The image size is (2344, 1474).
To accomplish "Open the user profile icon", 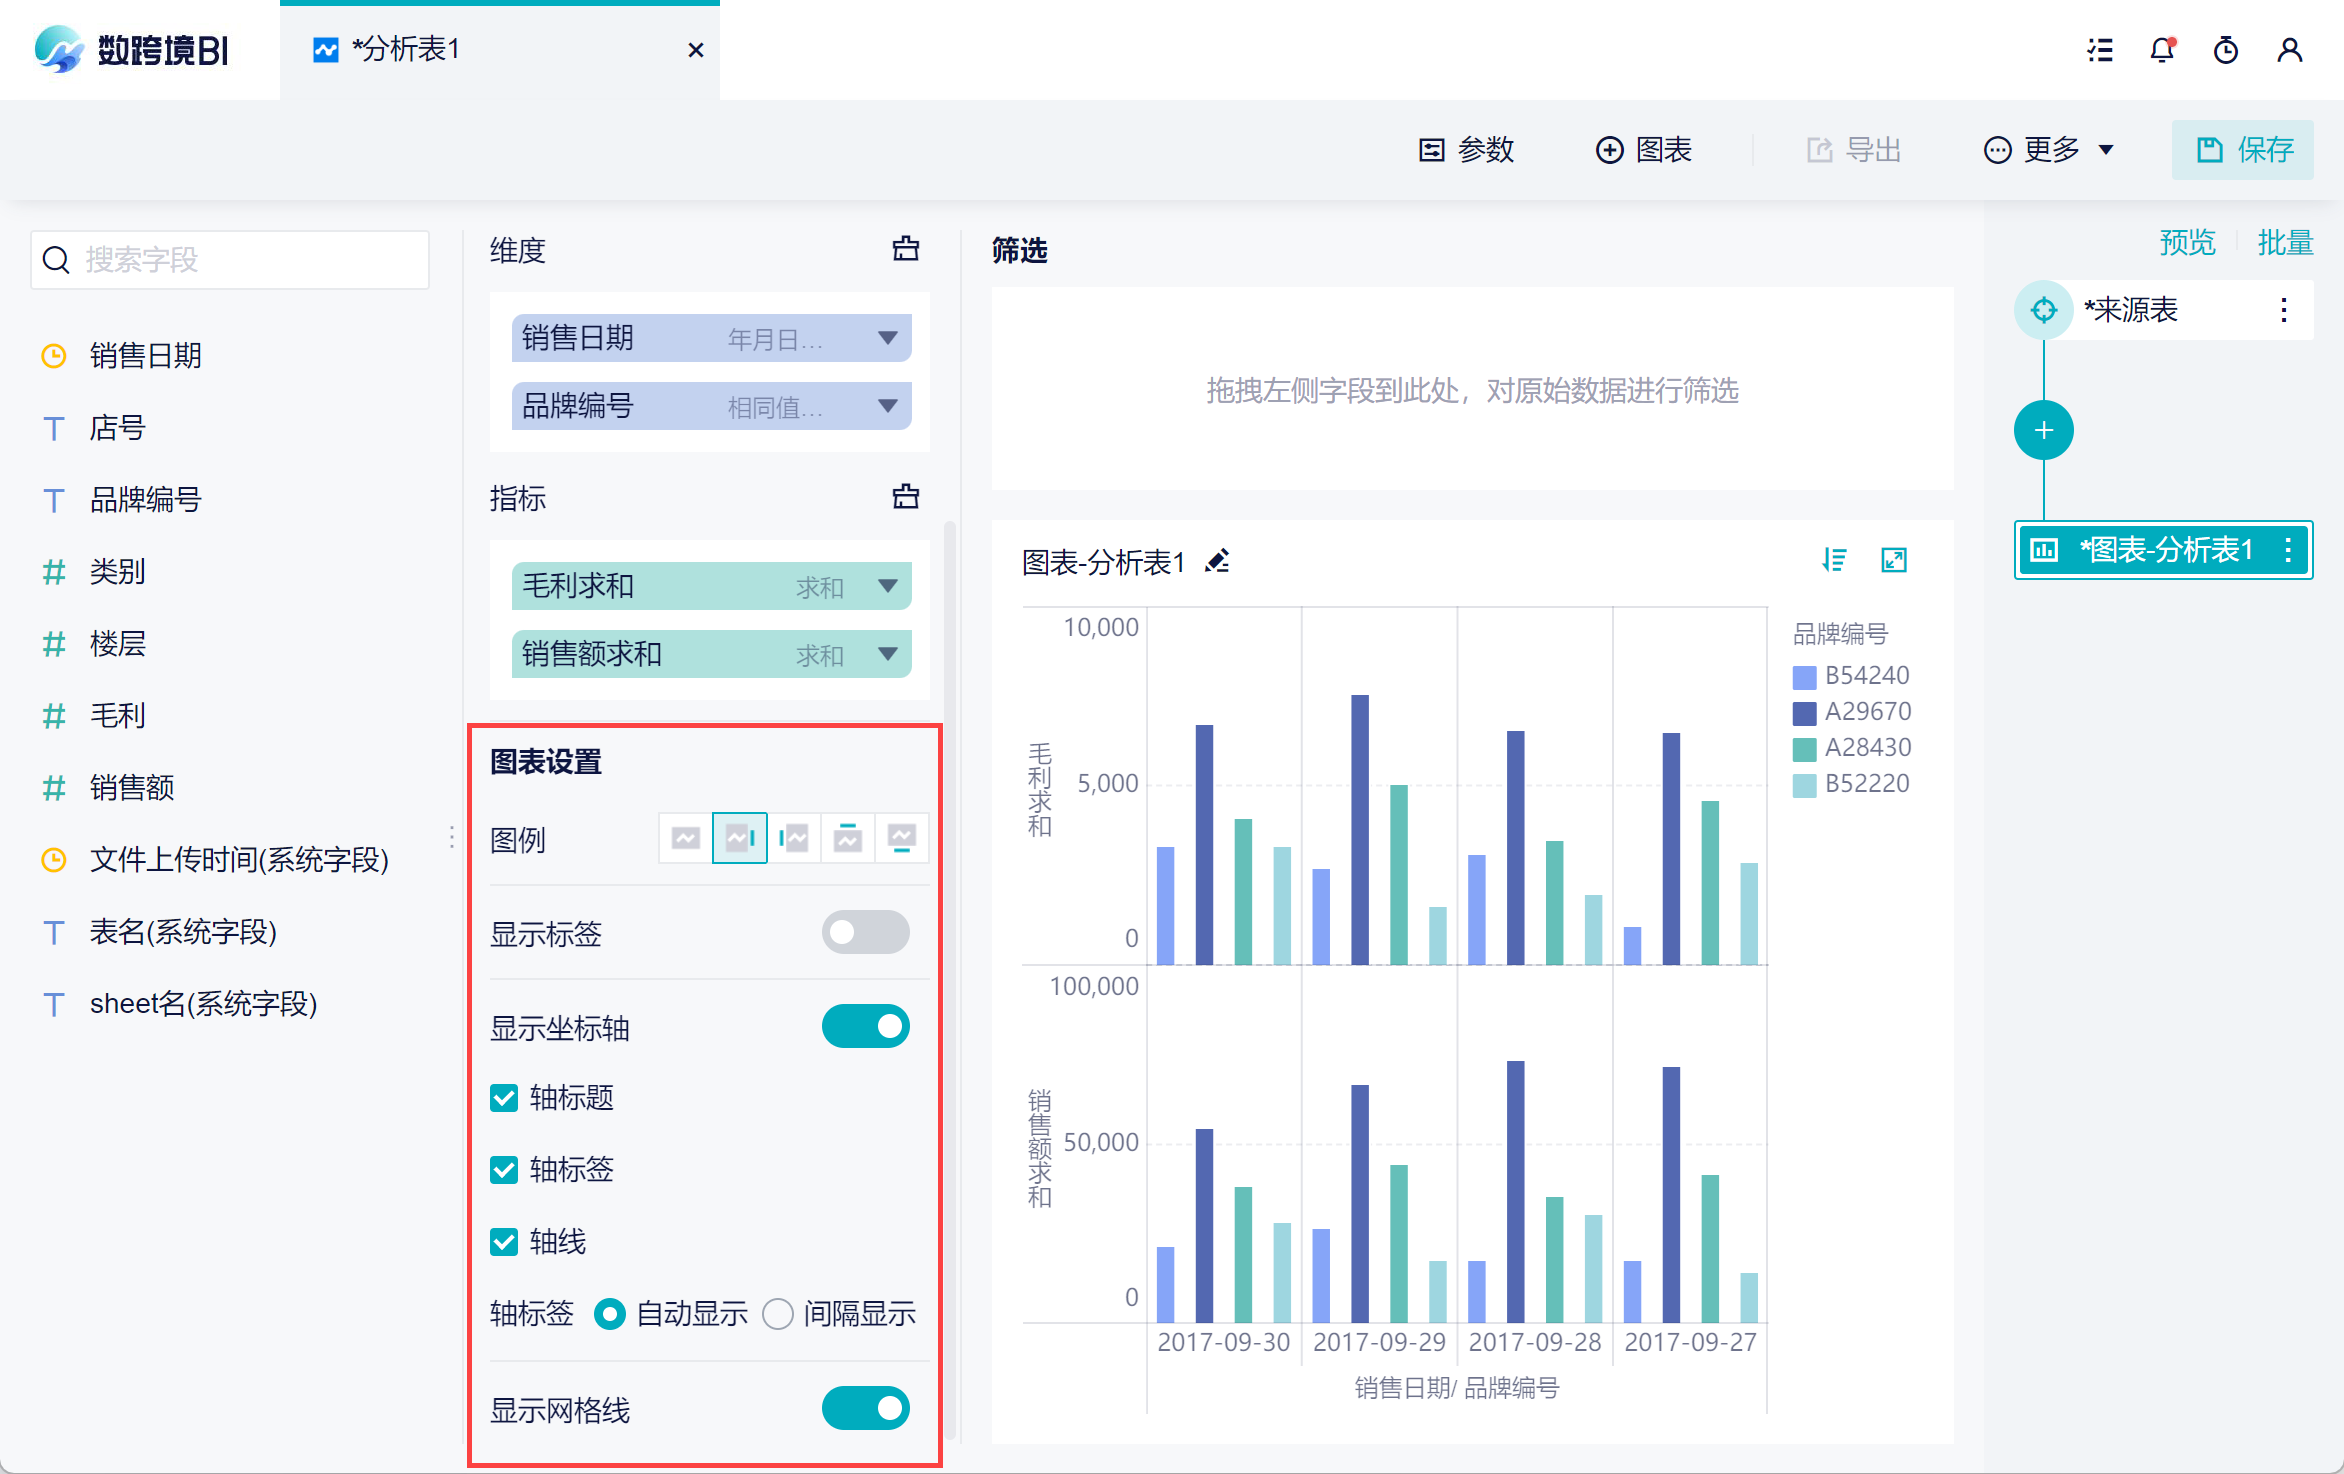I will [x=2289, y=50].
